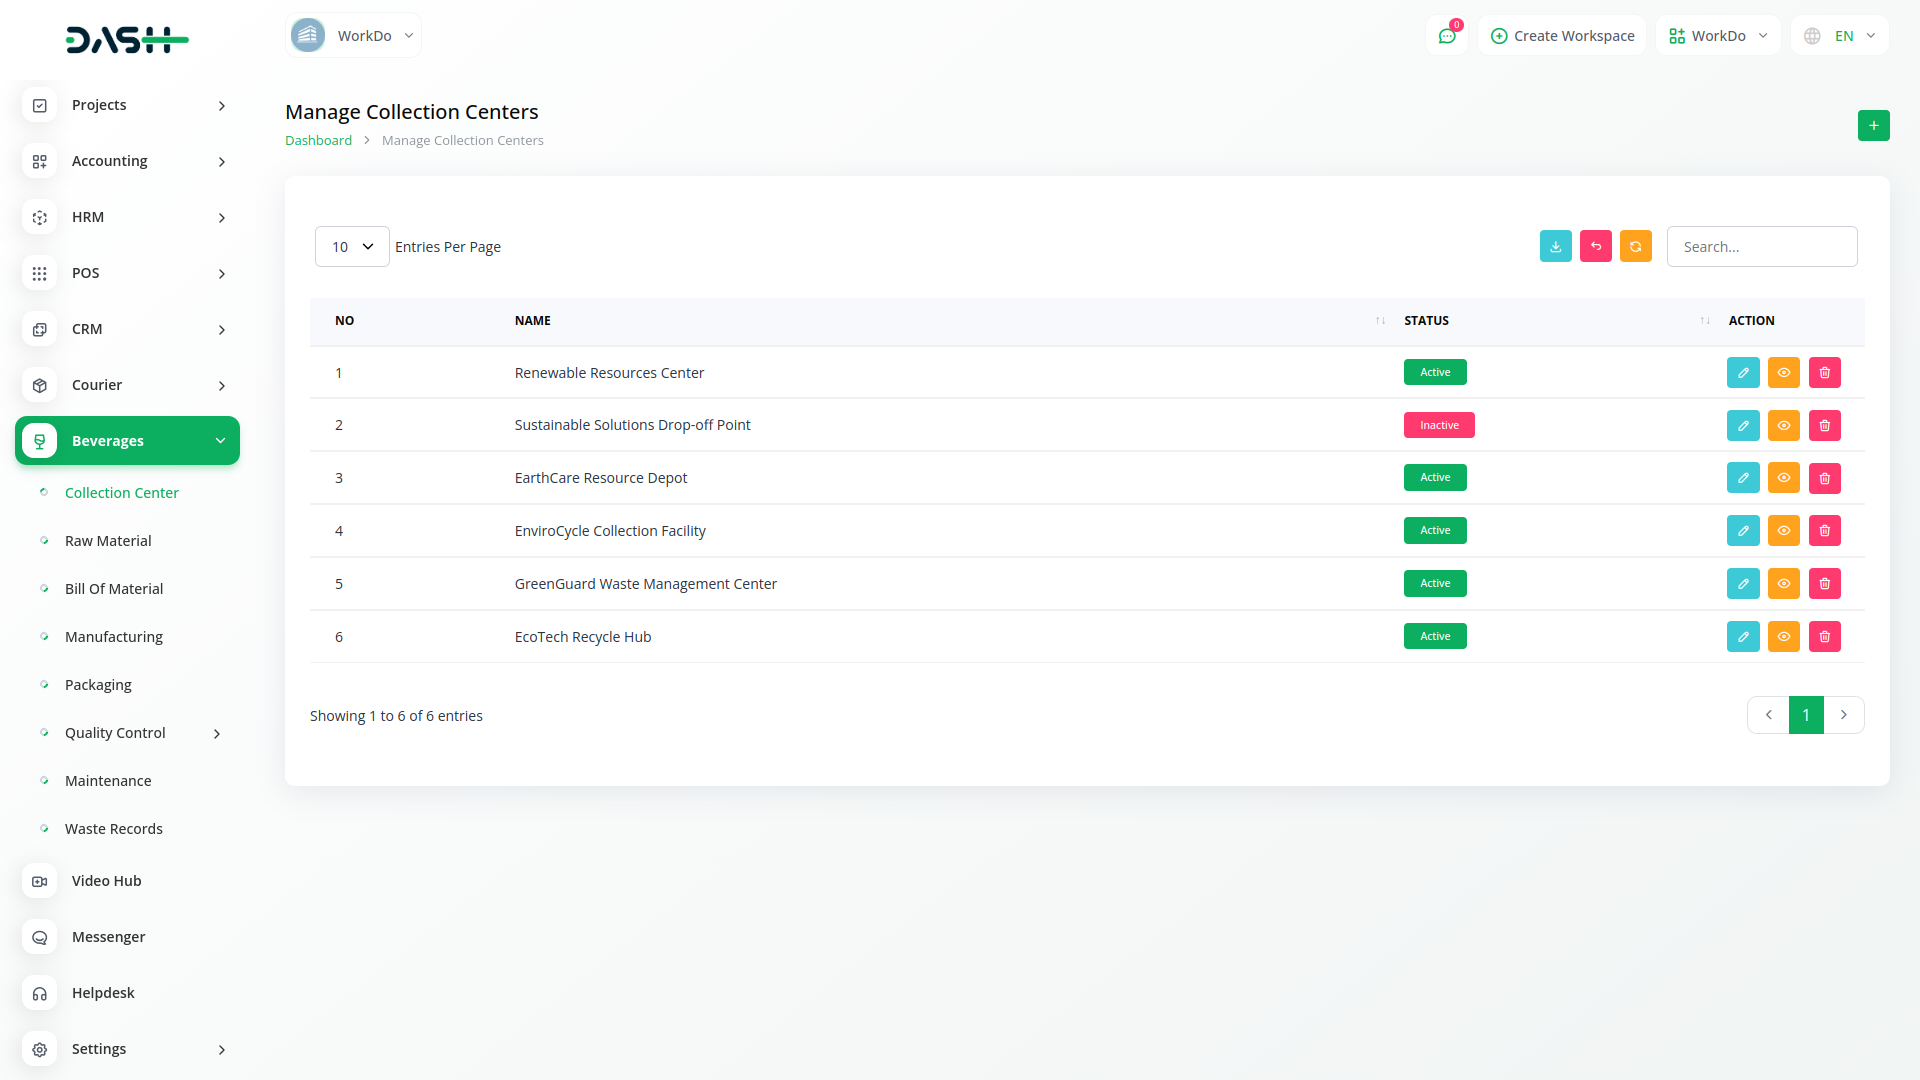Open the entries per page dropdown
The height and width of the screenshot is (1080, 1920).
(352, 246)
